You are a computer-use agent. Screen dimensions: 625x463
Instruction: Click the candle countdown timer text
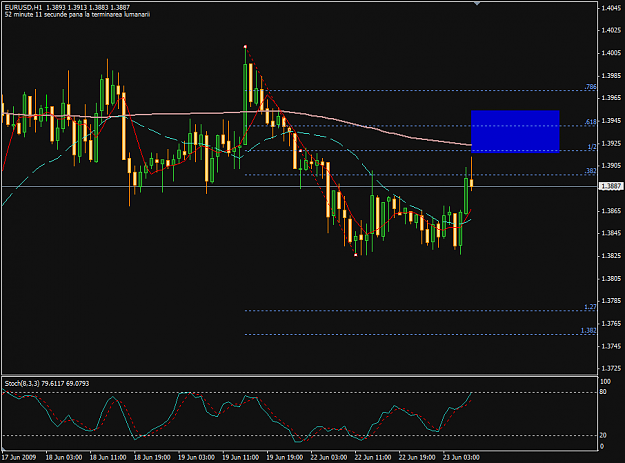pos(77,15)
